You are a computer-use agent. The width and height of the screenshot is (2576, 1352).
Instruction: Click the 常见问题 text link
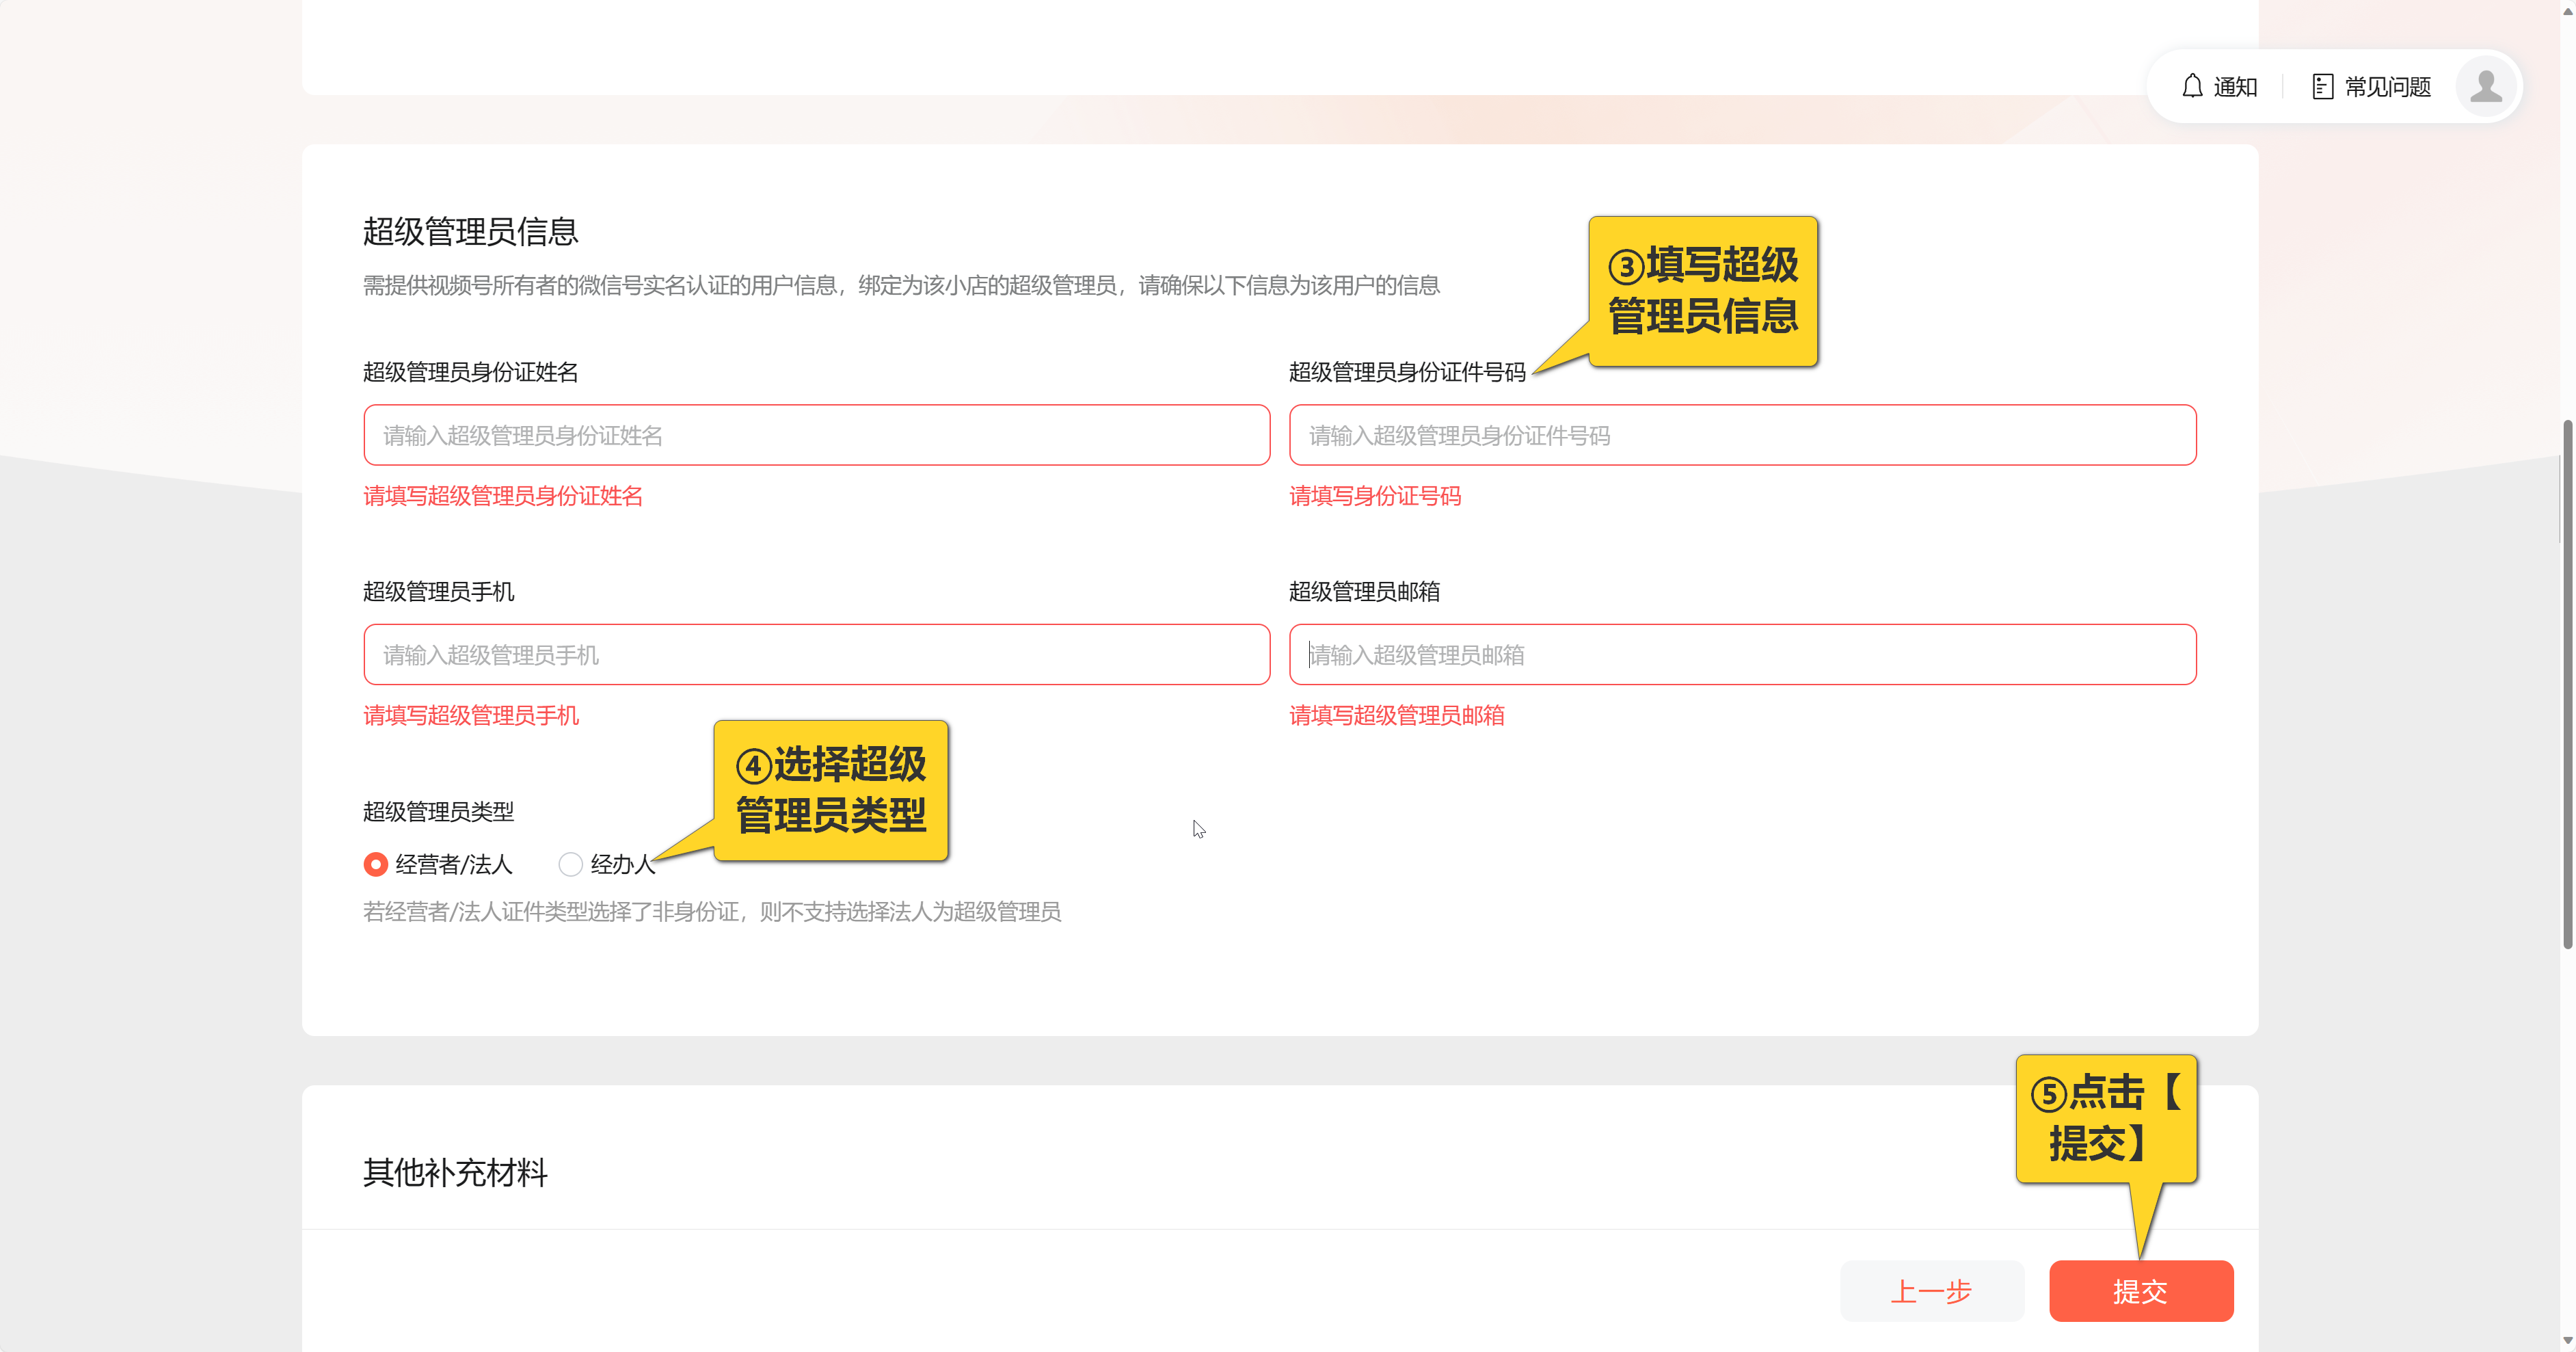pos(2387,87)
